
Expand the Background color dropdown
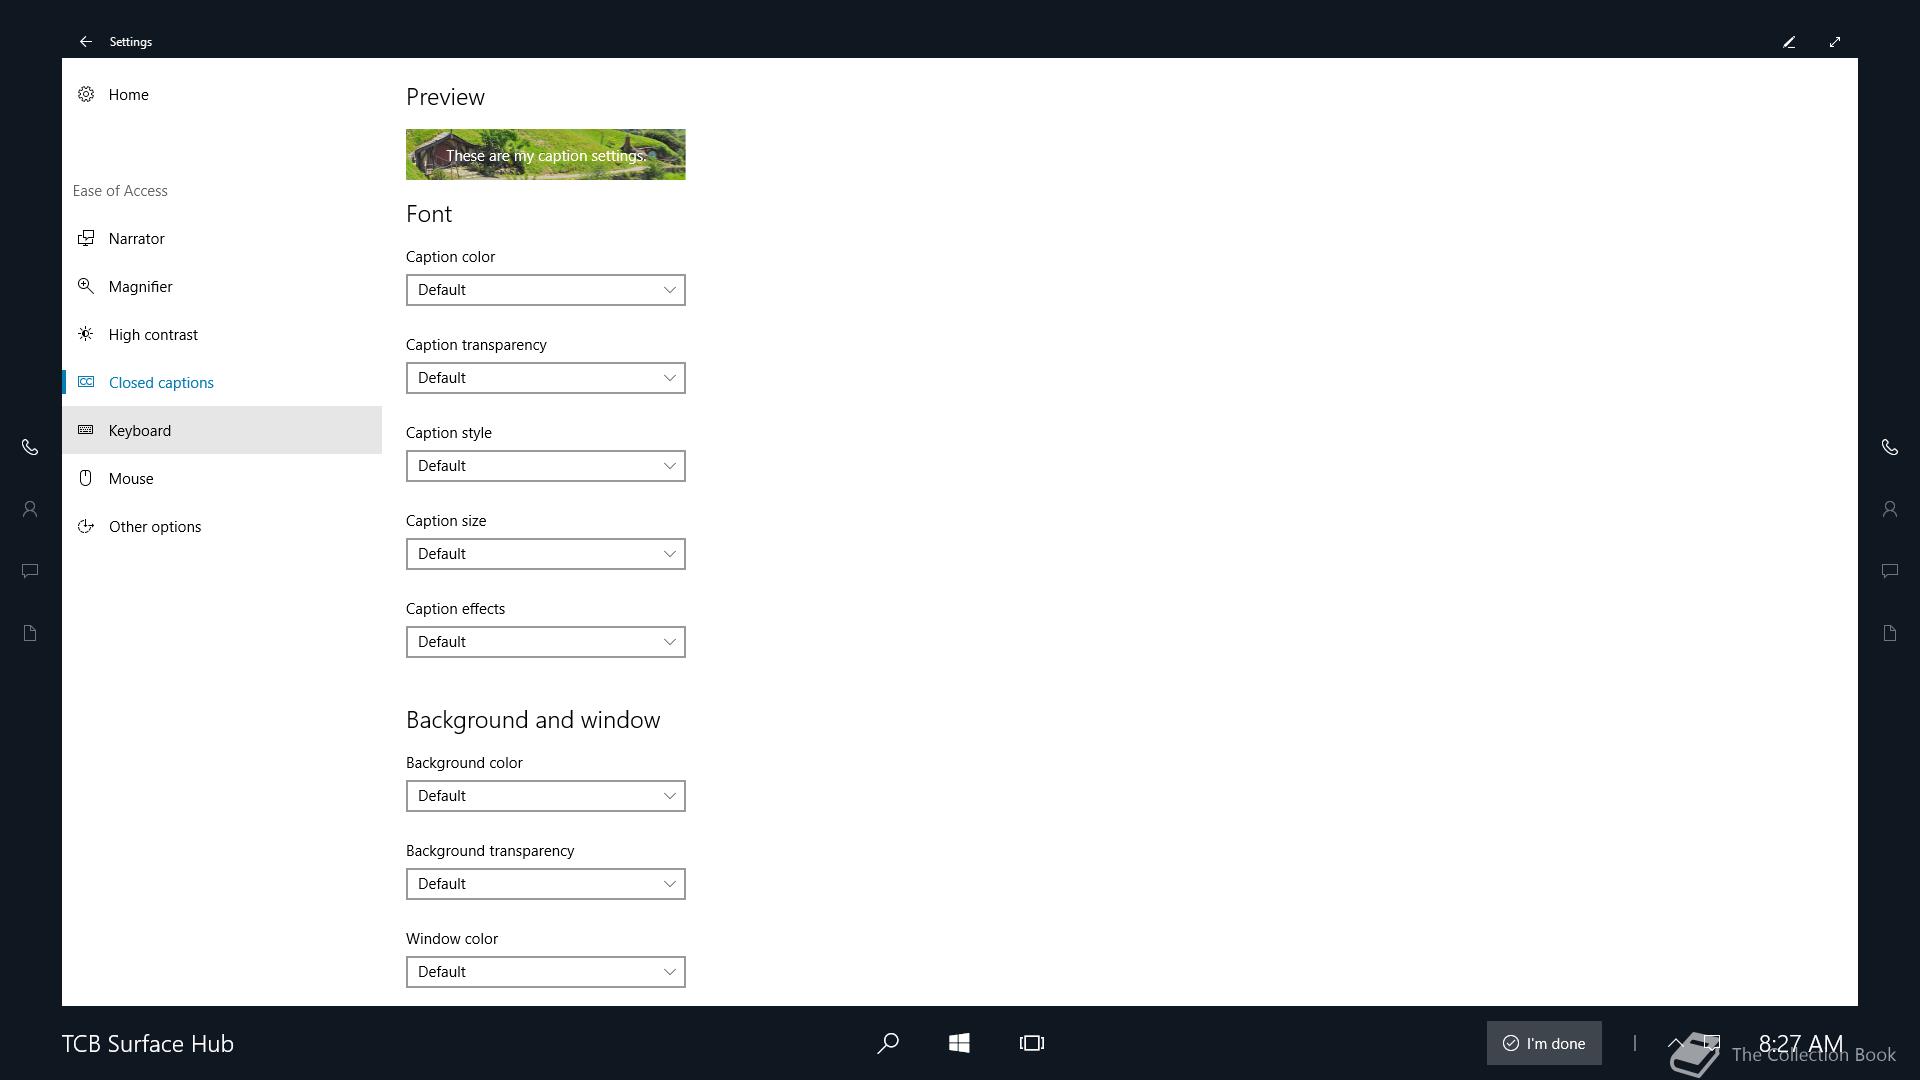pyautogui.click(x=546, y=796)
